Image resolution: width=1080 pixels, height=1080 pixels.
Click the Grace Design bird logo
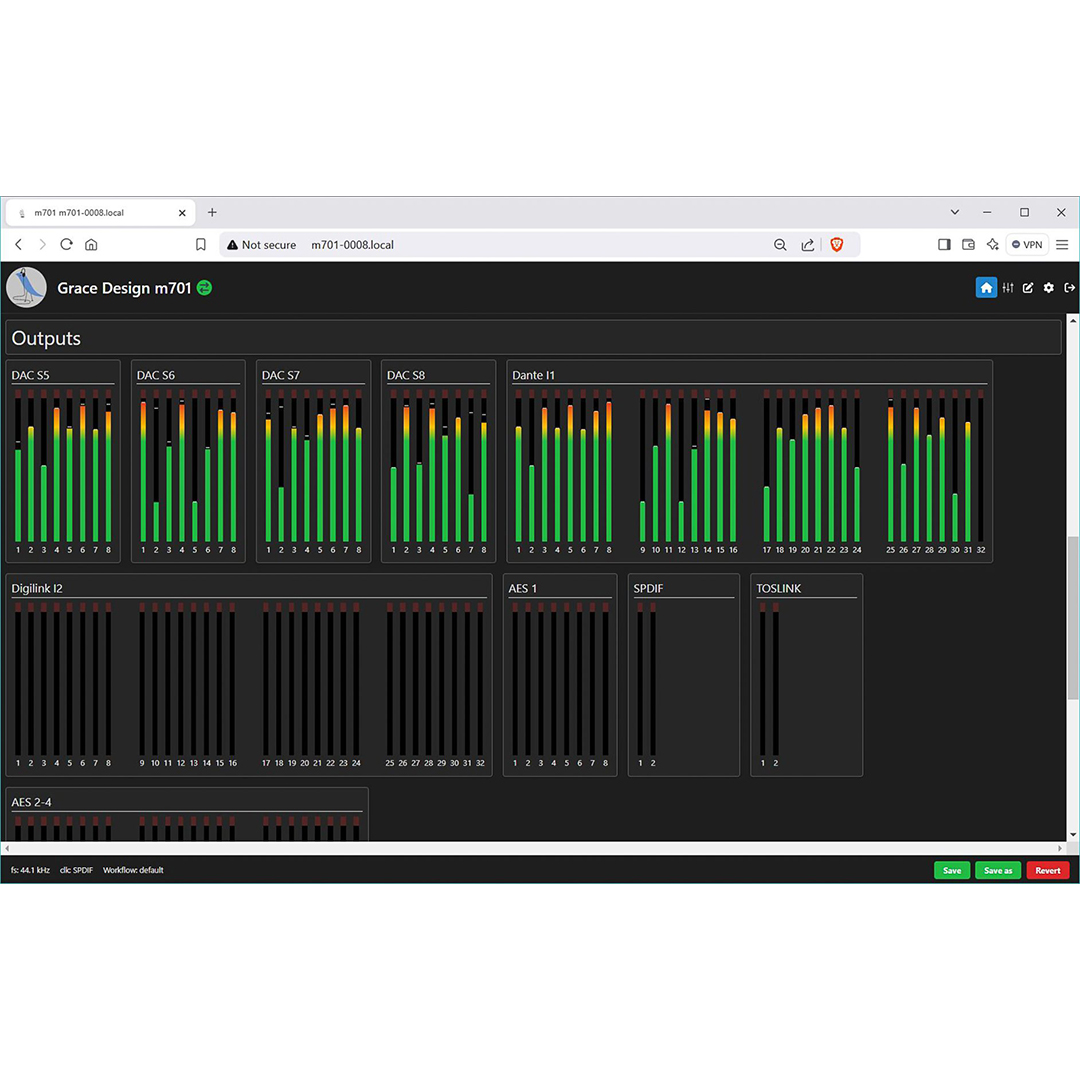(26, 288)
